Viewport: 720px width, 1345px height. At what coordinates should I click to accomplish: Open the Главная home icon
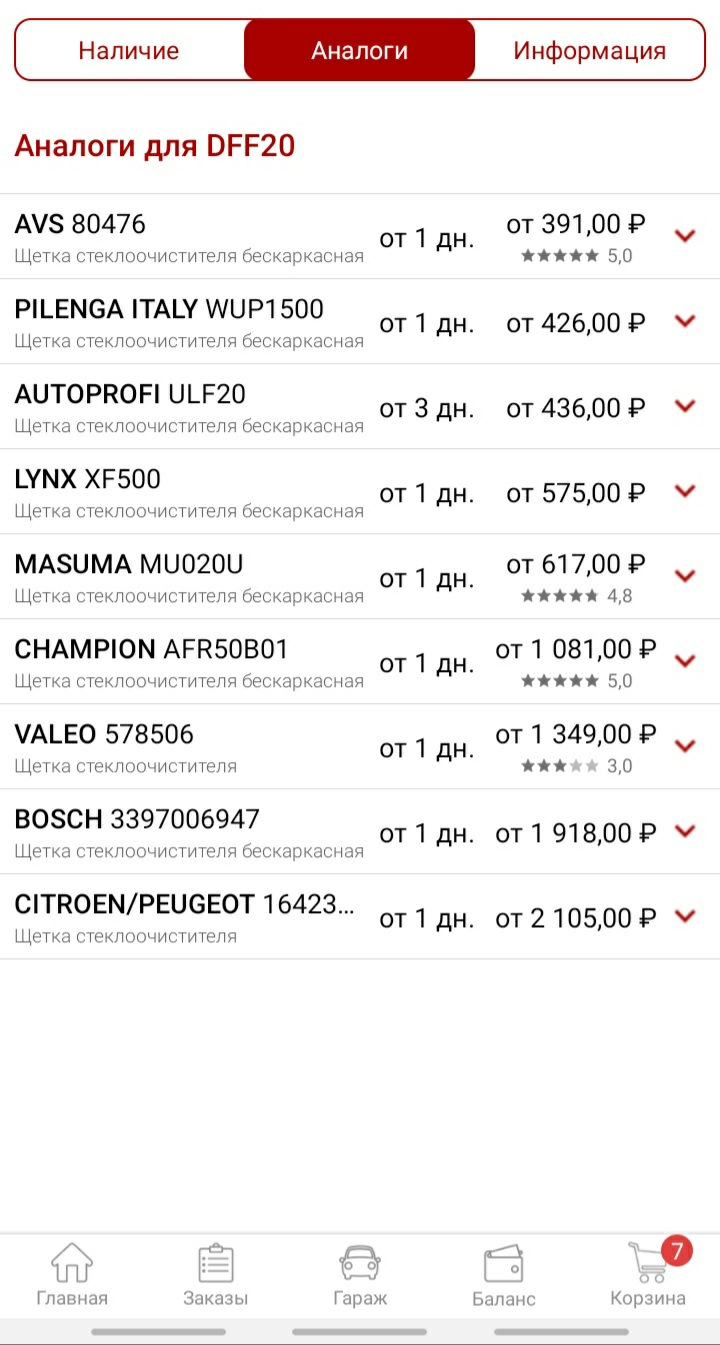pyautogui.click(x=72, y=1263)
